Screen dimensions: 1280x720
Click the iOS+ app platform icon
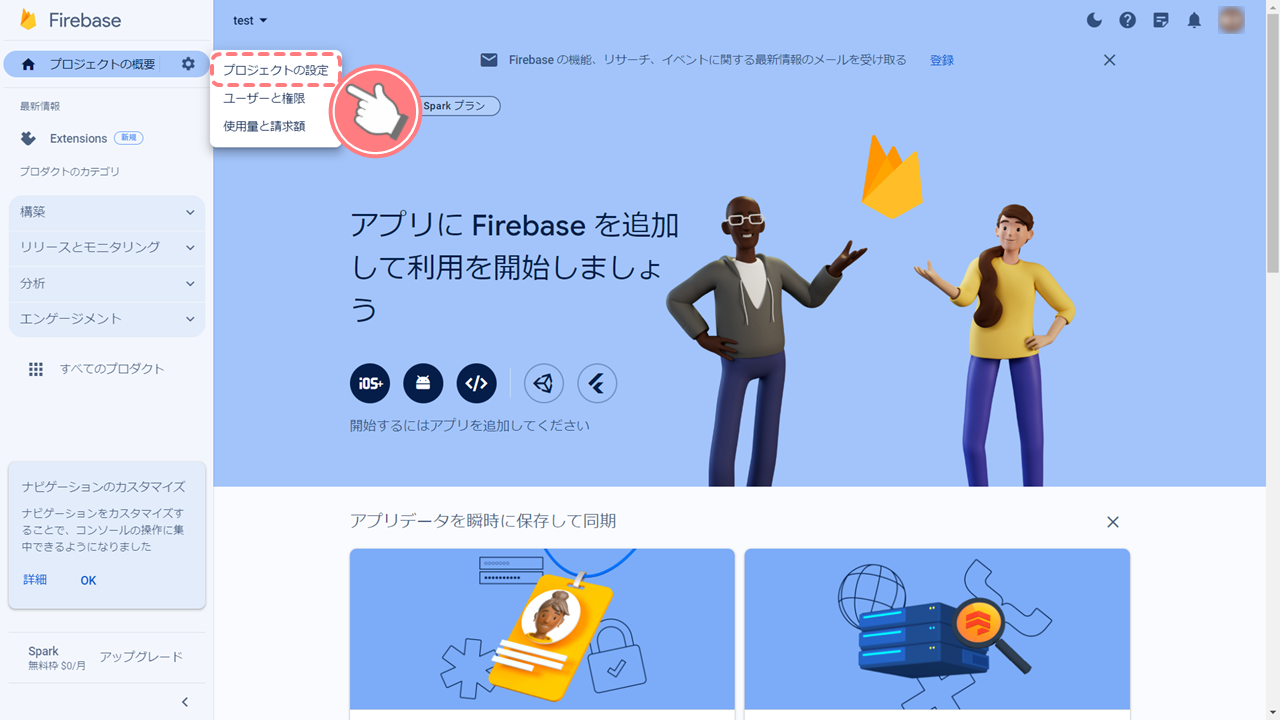tap(370, 383)
